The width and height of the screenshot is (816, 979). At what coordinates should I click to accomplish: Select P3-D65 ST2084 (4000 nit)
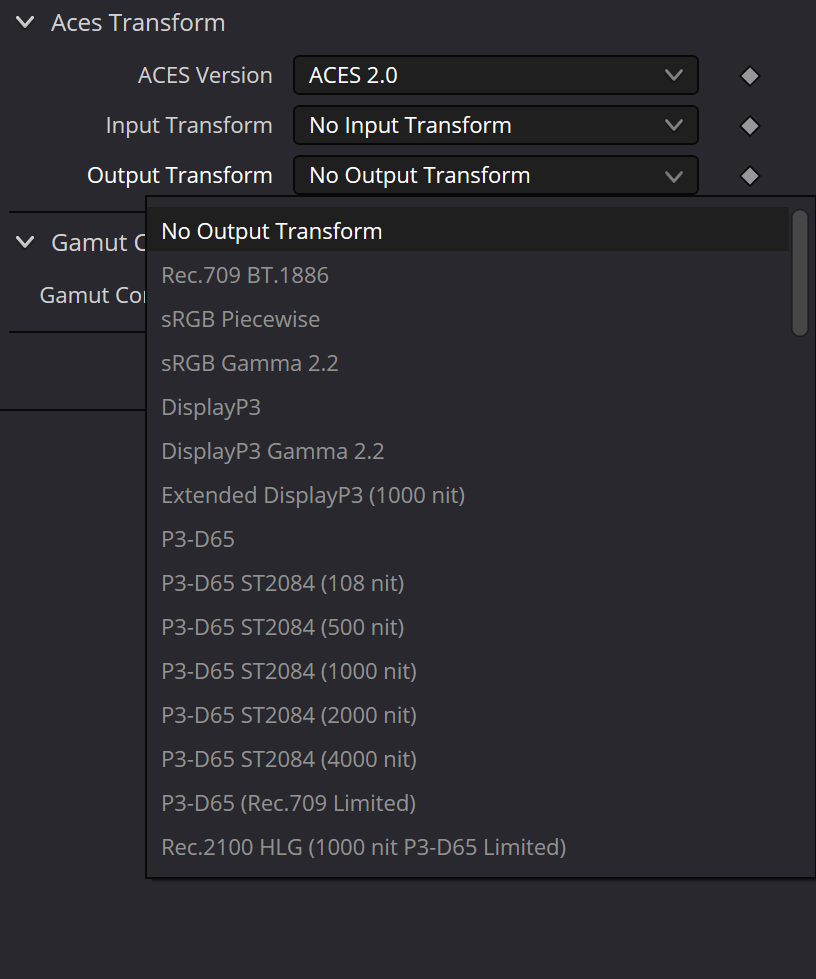(468, 759)
